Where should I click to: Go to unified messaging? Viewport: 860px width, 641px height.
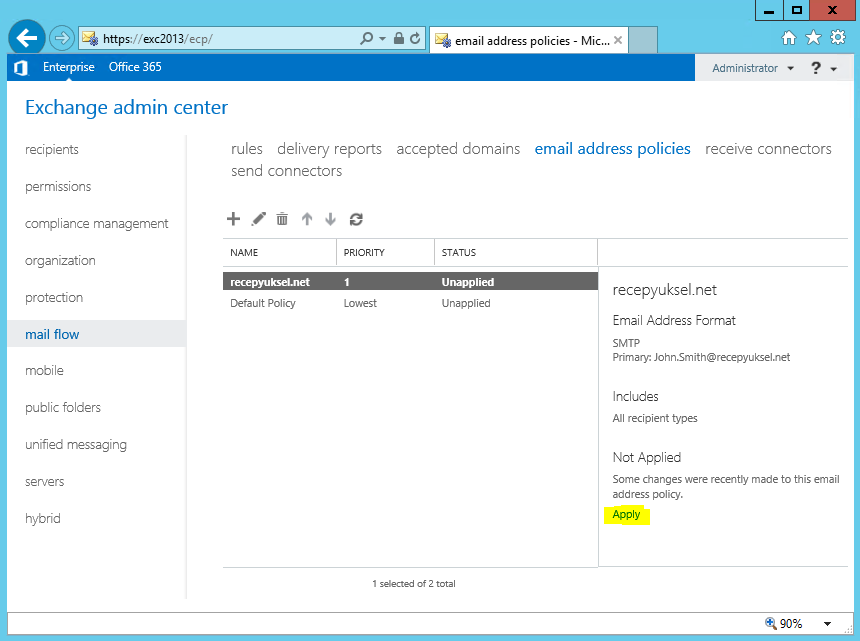pyautogui.click(x=76, y=445)
